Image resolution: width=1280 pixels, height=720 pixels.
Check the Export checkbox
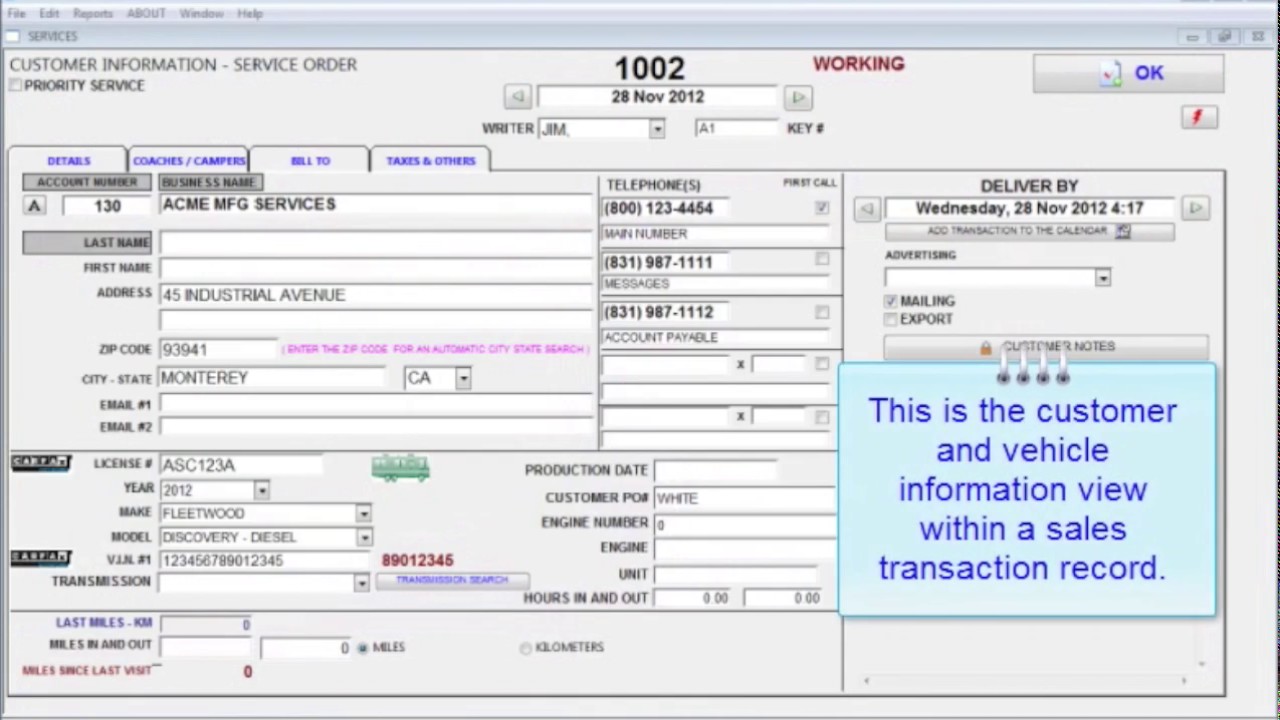tap(890, 319)
